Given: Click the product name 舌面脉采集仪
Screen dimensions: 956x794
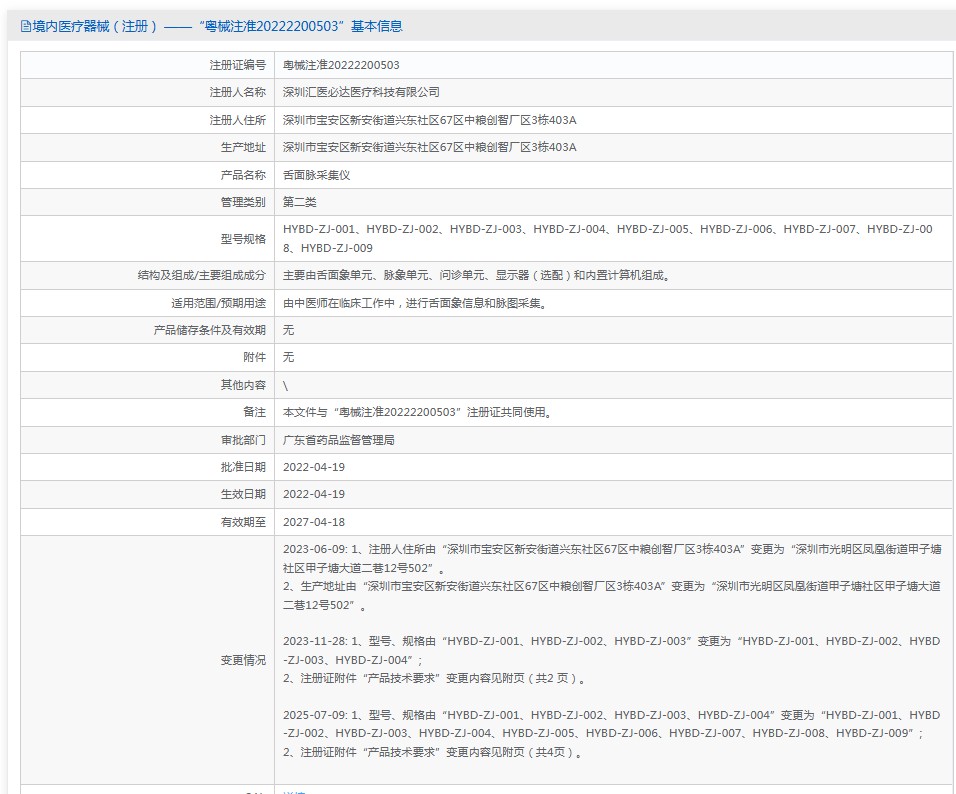Looking at the screenshot, I should pyautogui.click(x=316, y=176).
